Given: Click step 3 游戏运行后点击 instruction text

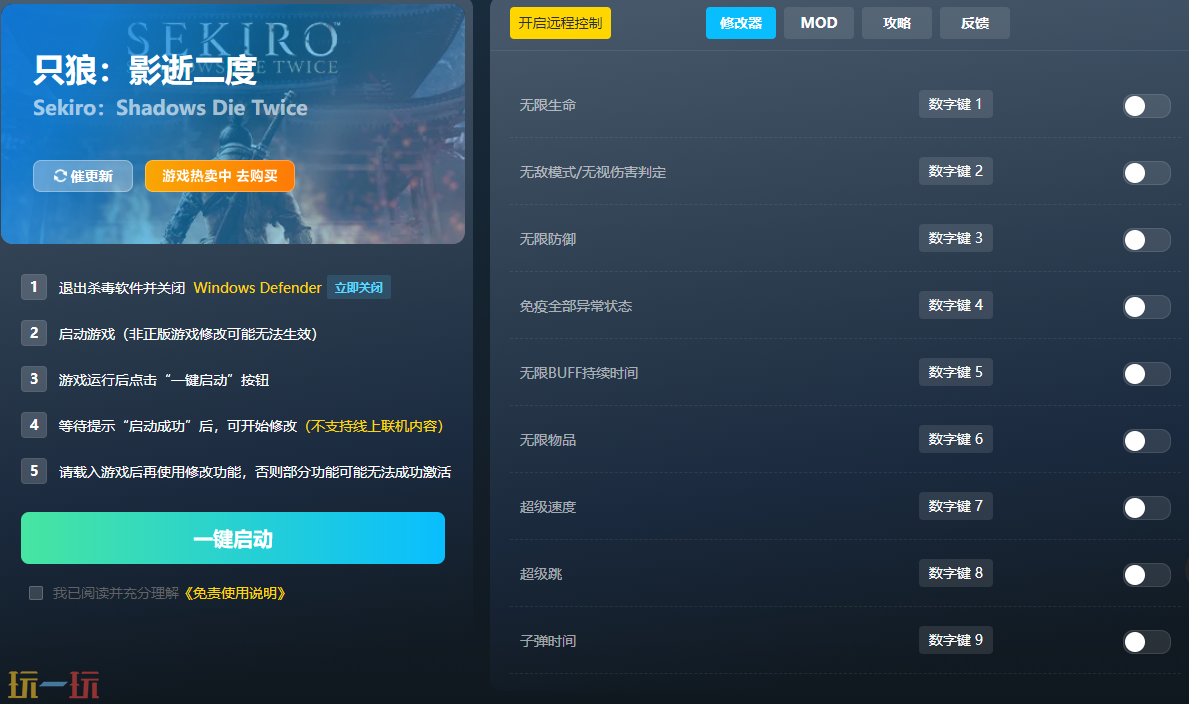Looking at the screenshot, I should tap(164, 380).
